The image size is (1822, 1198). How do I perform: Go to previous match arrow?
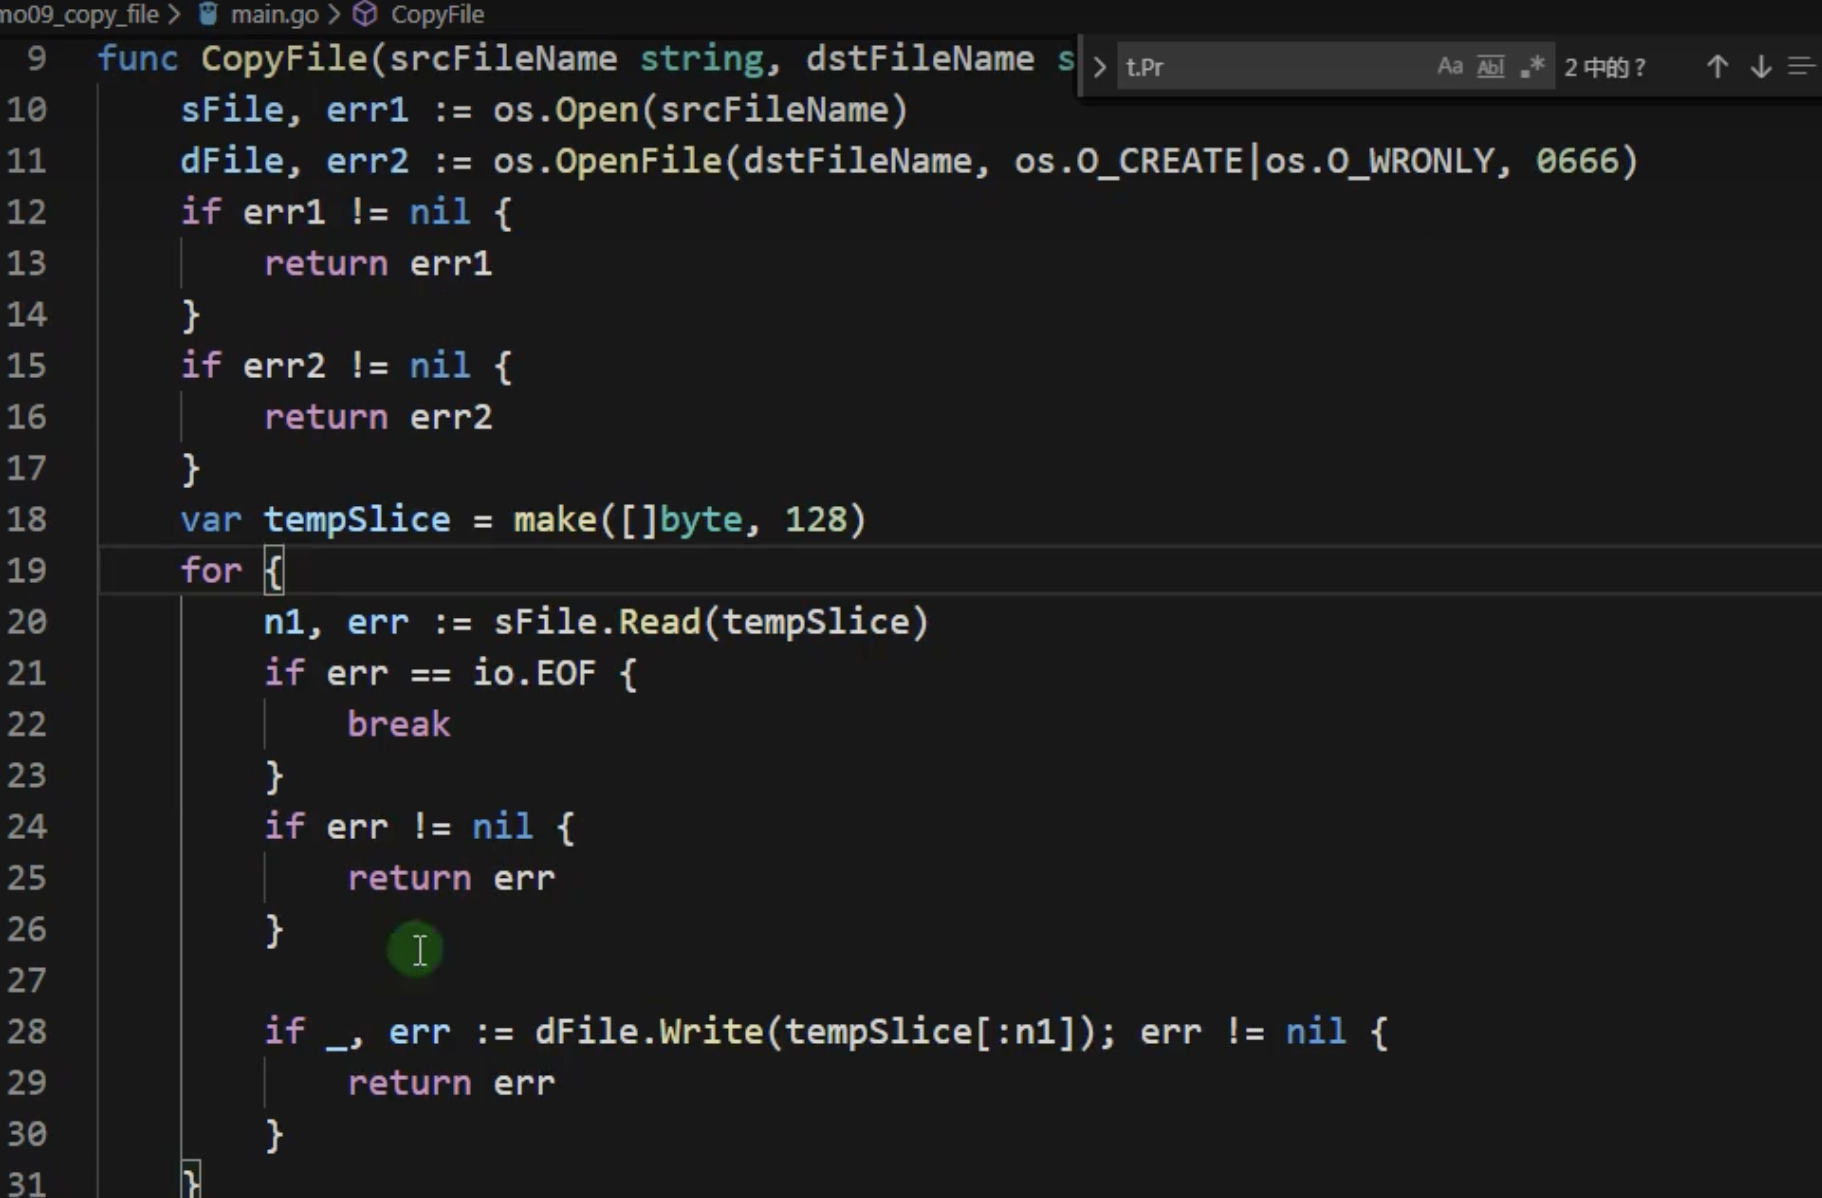[x=1717, y=67]
